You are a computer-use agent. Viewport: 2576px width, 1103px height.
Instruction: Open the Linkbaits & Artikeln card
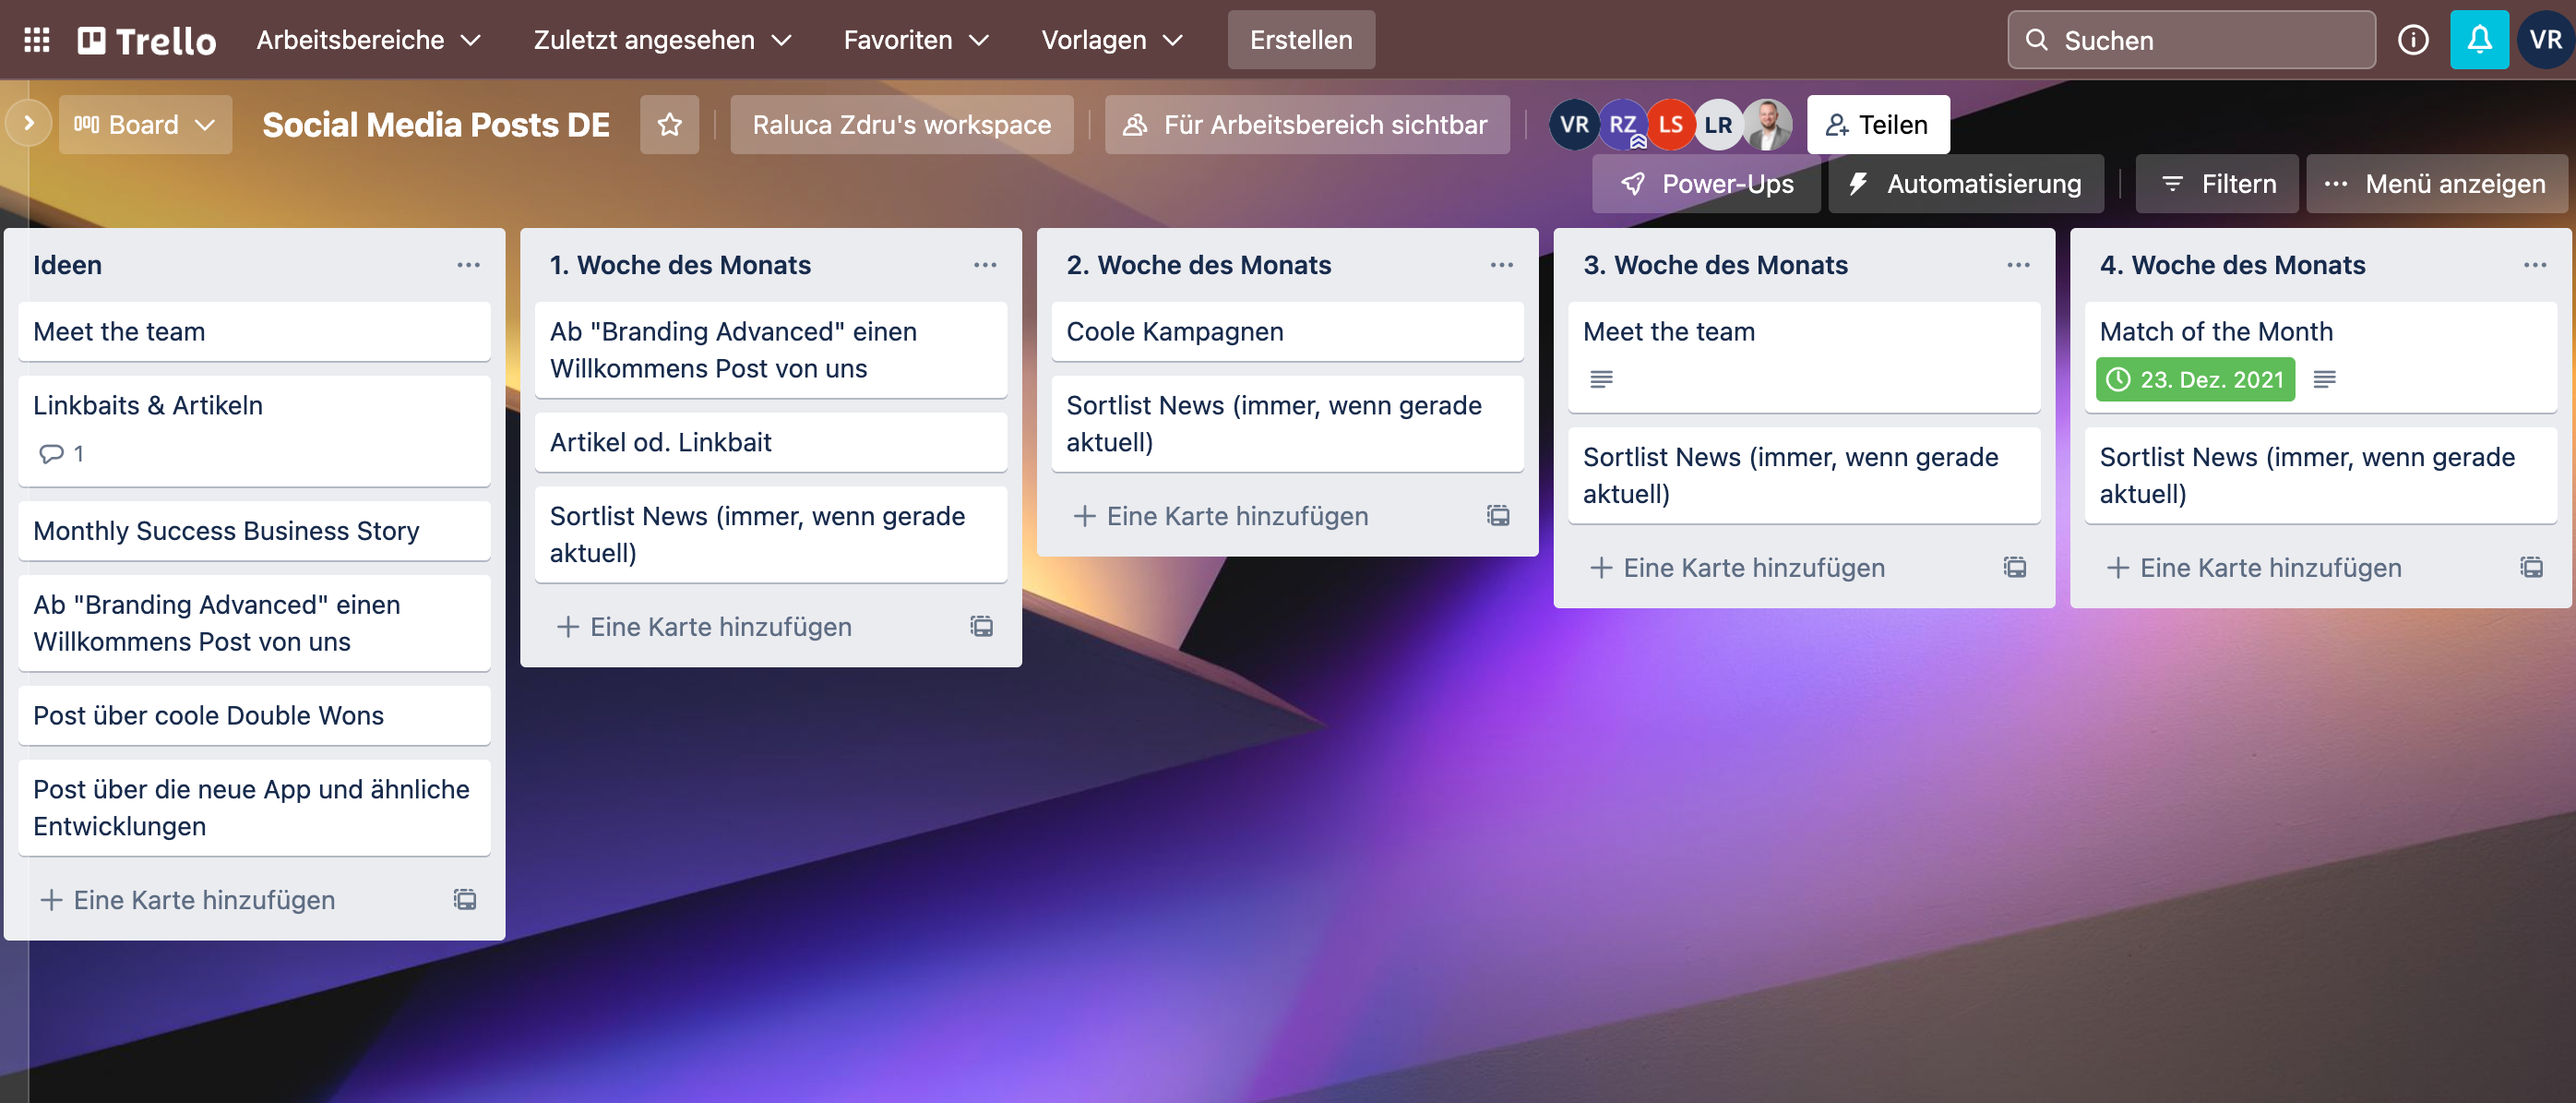click(254, 431)
